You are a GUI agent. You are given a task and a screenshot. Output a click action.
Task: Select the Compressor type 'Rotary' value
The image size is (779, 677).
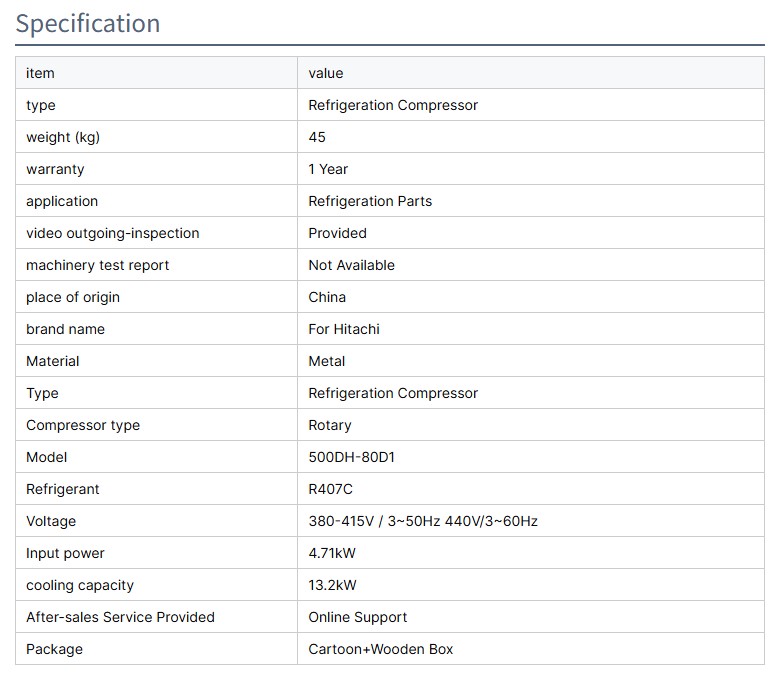click(x=330, y=425)
